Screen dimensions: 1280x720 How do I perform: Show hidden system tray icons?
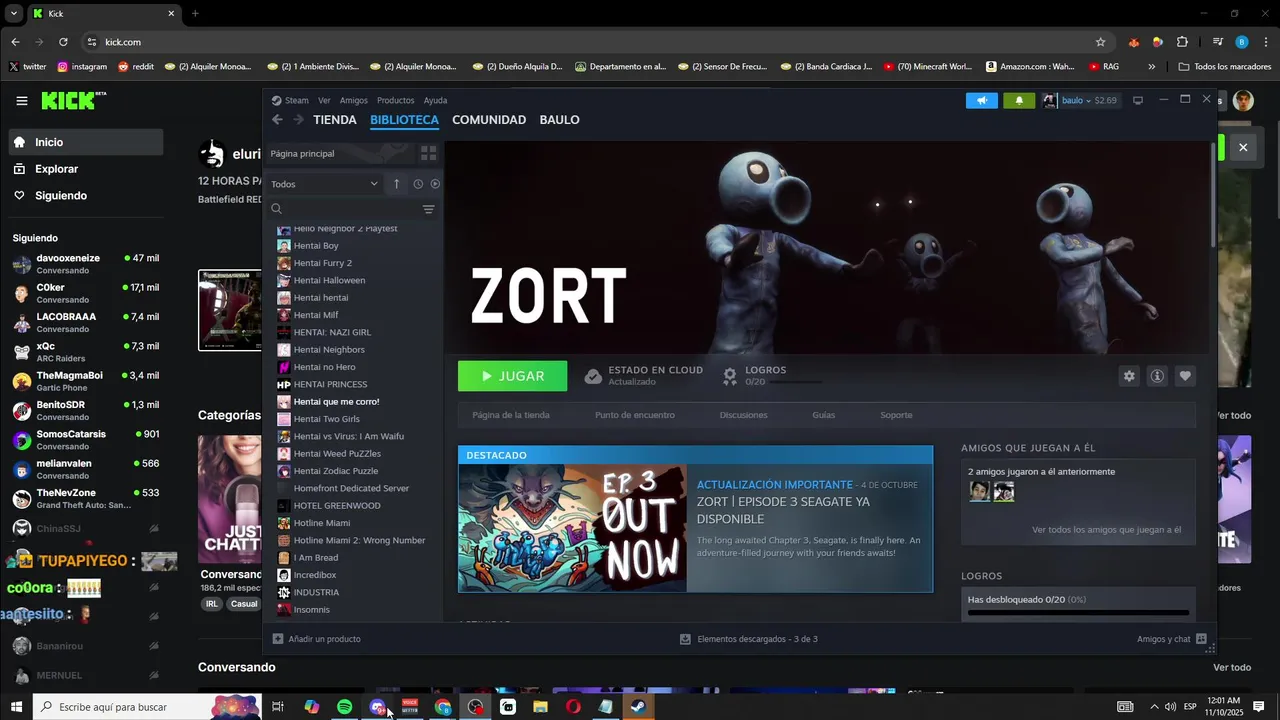click(x=1154, y=707)
